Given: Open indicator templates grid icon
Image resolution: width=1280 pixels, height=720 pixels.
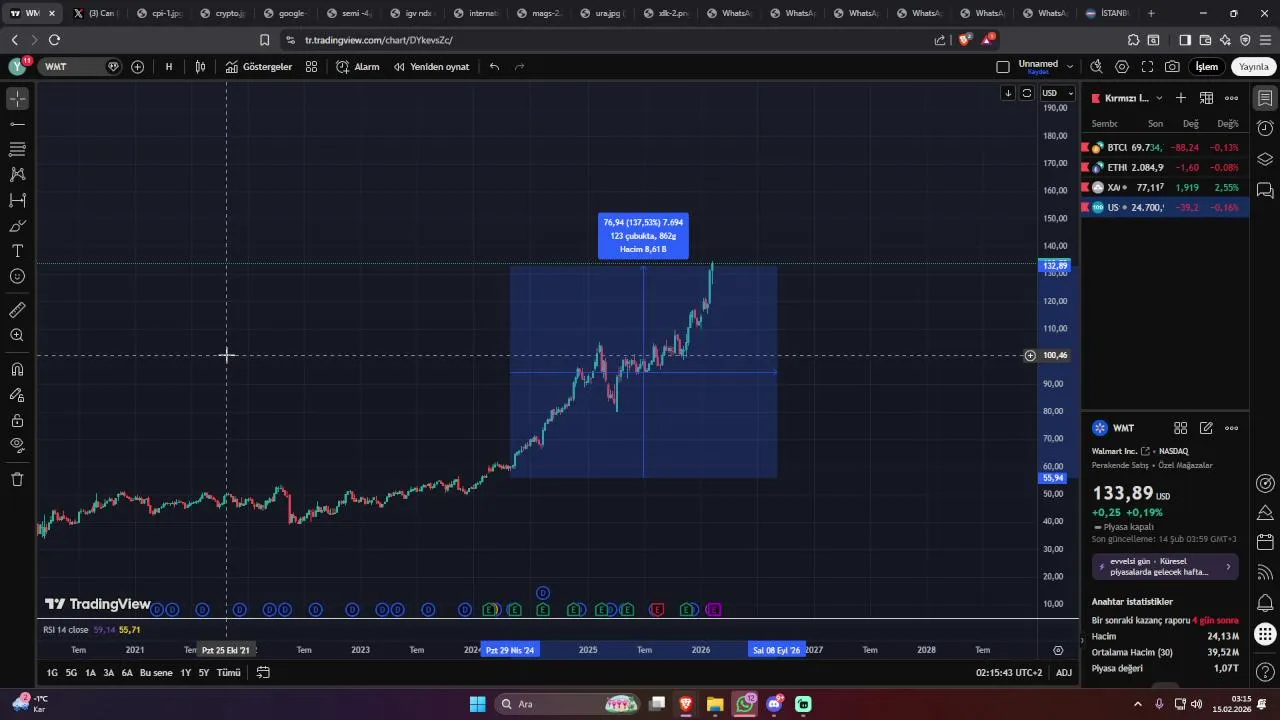Looking at the screenshot, I should [x=311, y=67].
